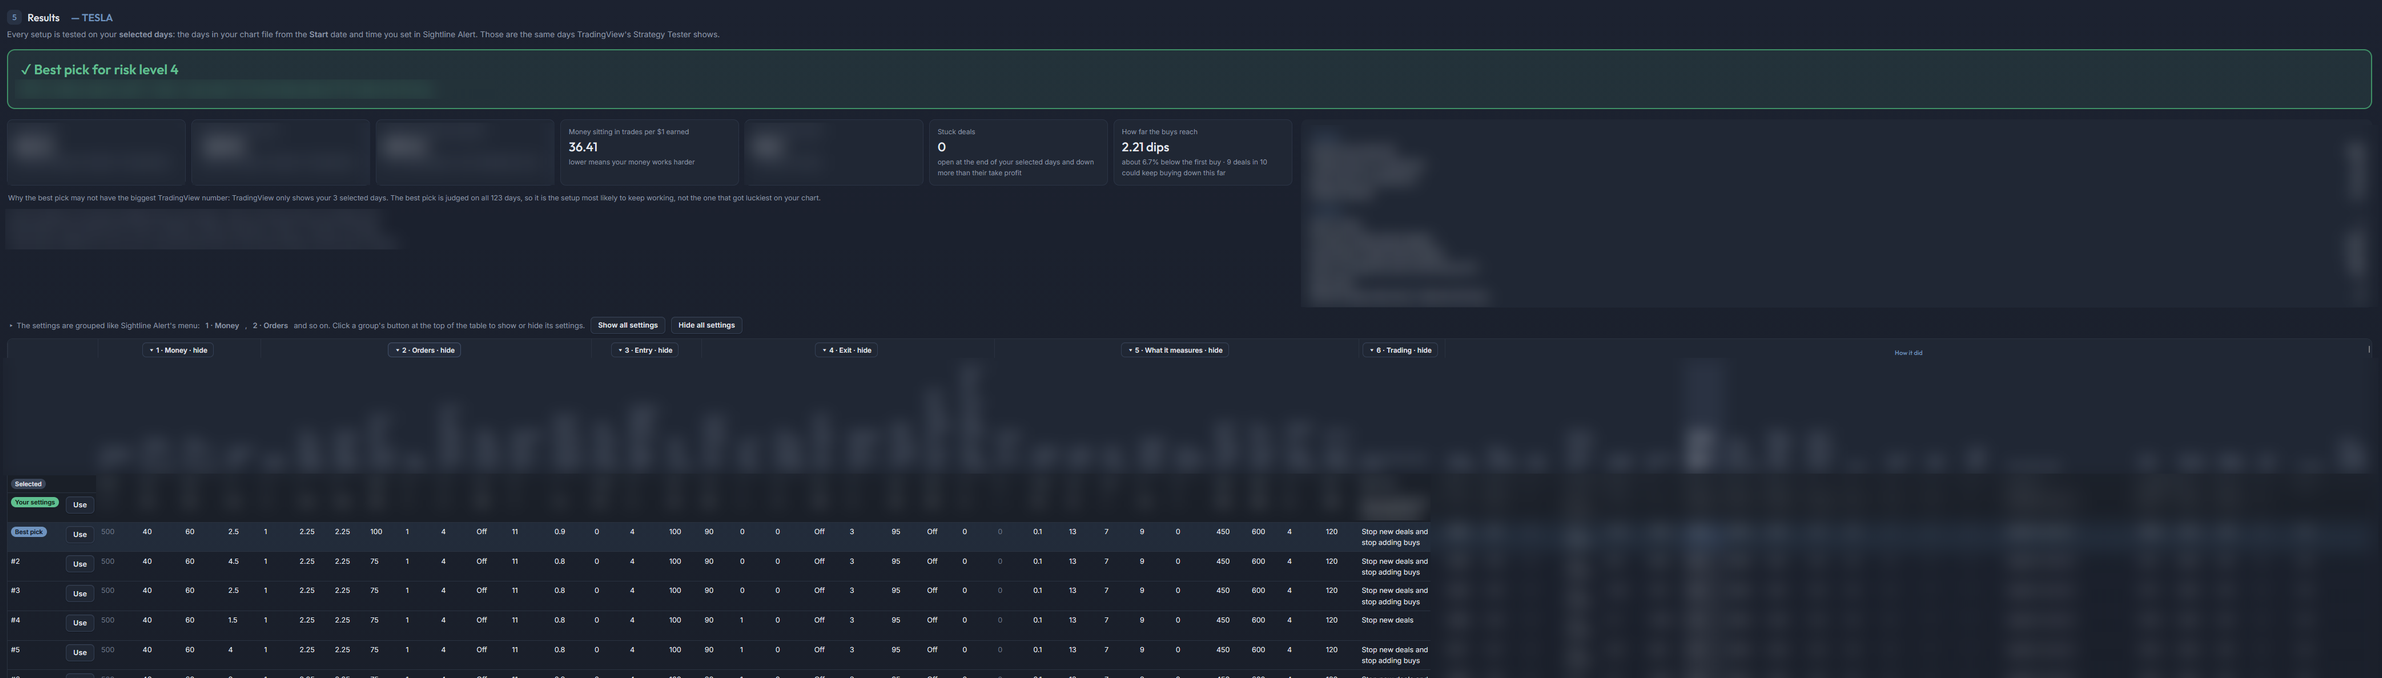This screenshot has height=678, width=2382.
Task: Use the Best pick row settings
Action: pyautogui.click(x=80, y=535)
